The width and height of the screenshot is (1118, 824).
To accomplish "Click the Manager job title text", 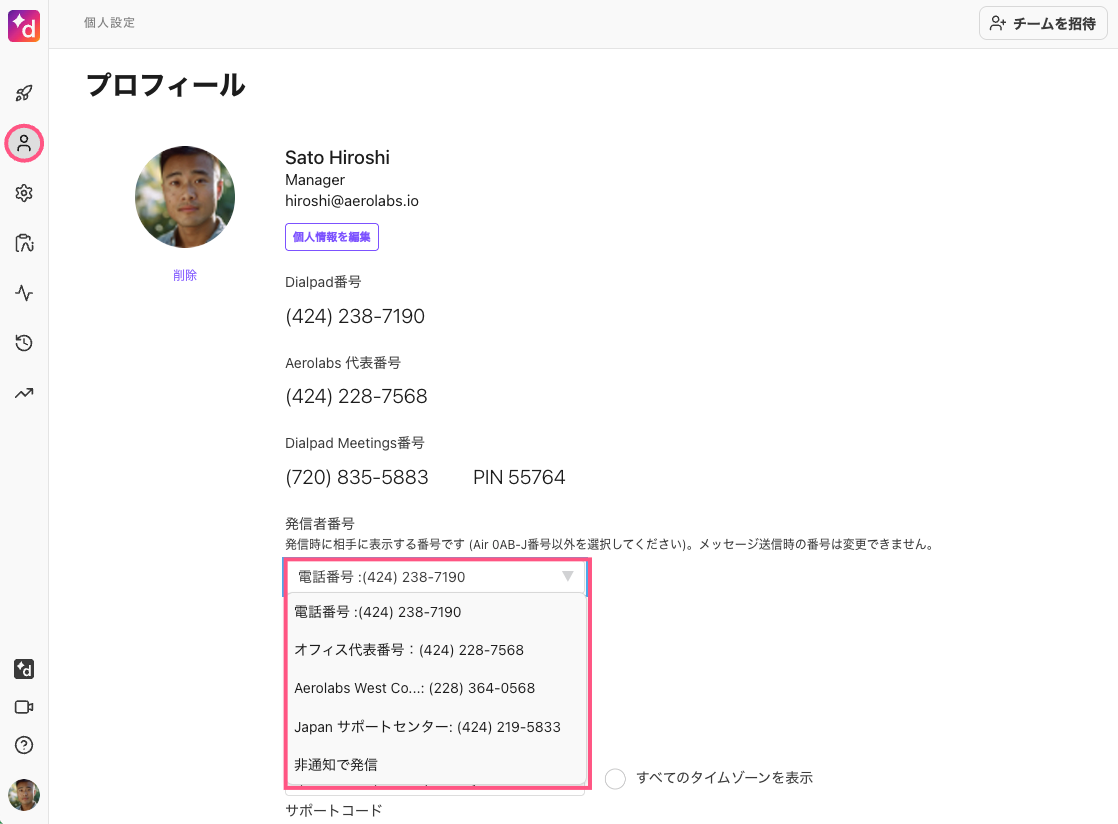I will [x=314, y=180].
